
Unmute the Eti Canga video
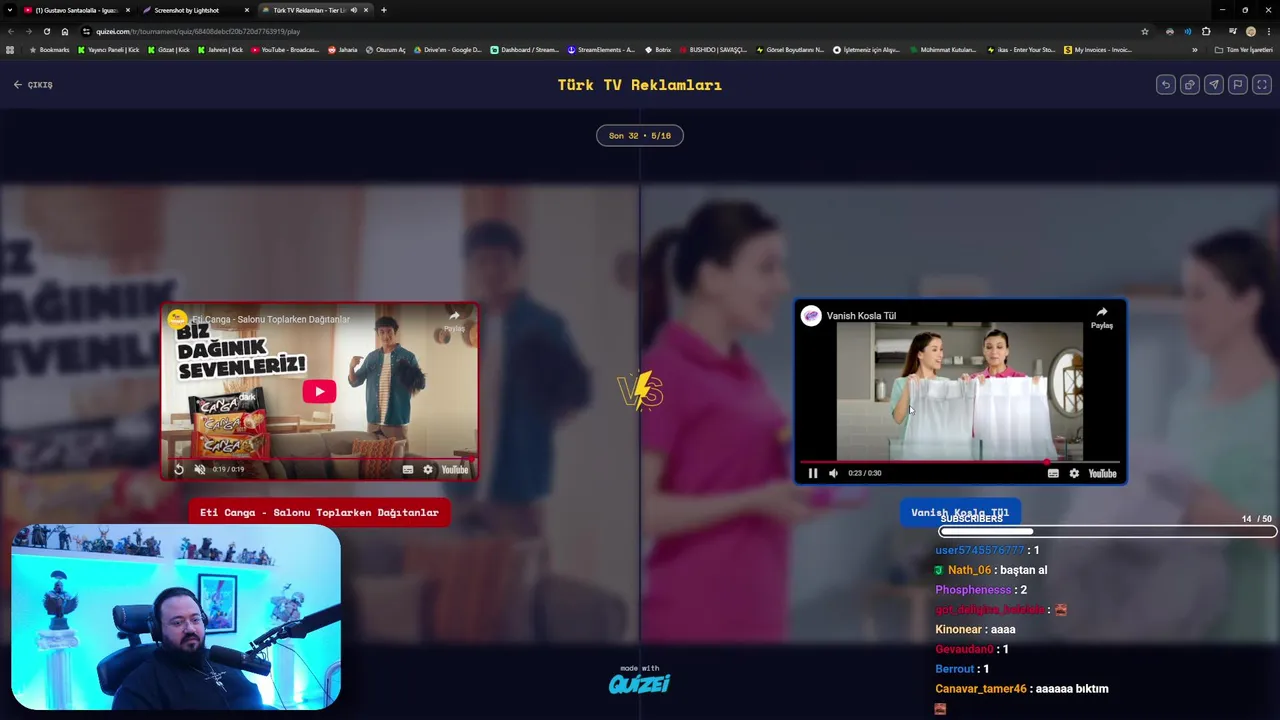point(199,469)
